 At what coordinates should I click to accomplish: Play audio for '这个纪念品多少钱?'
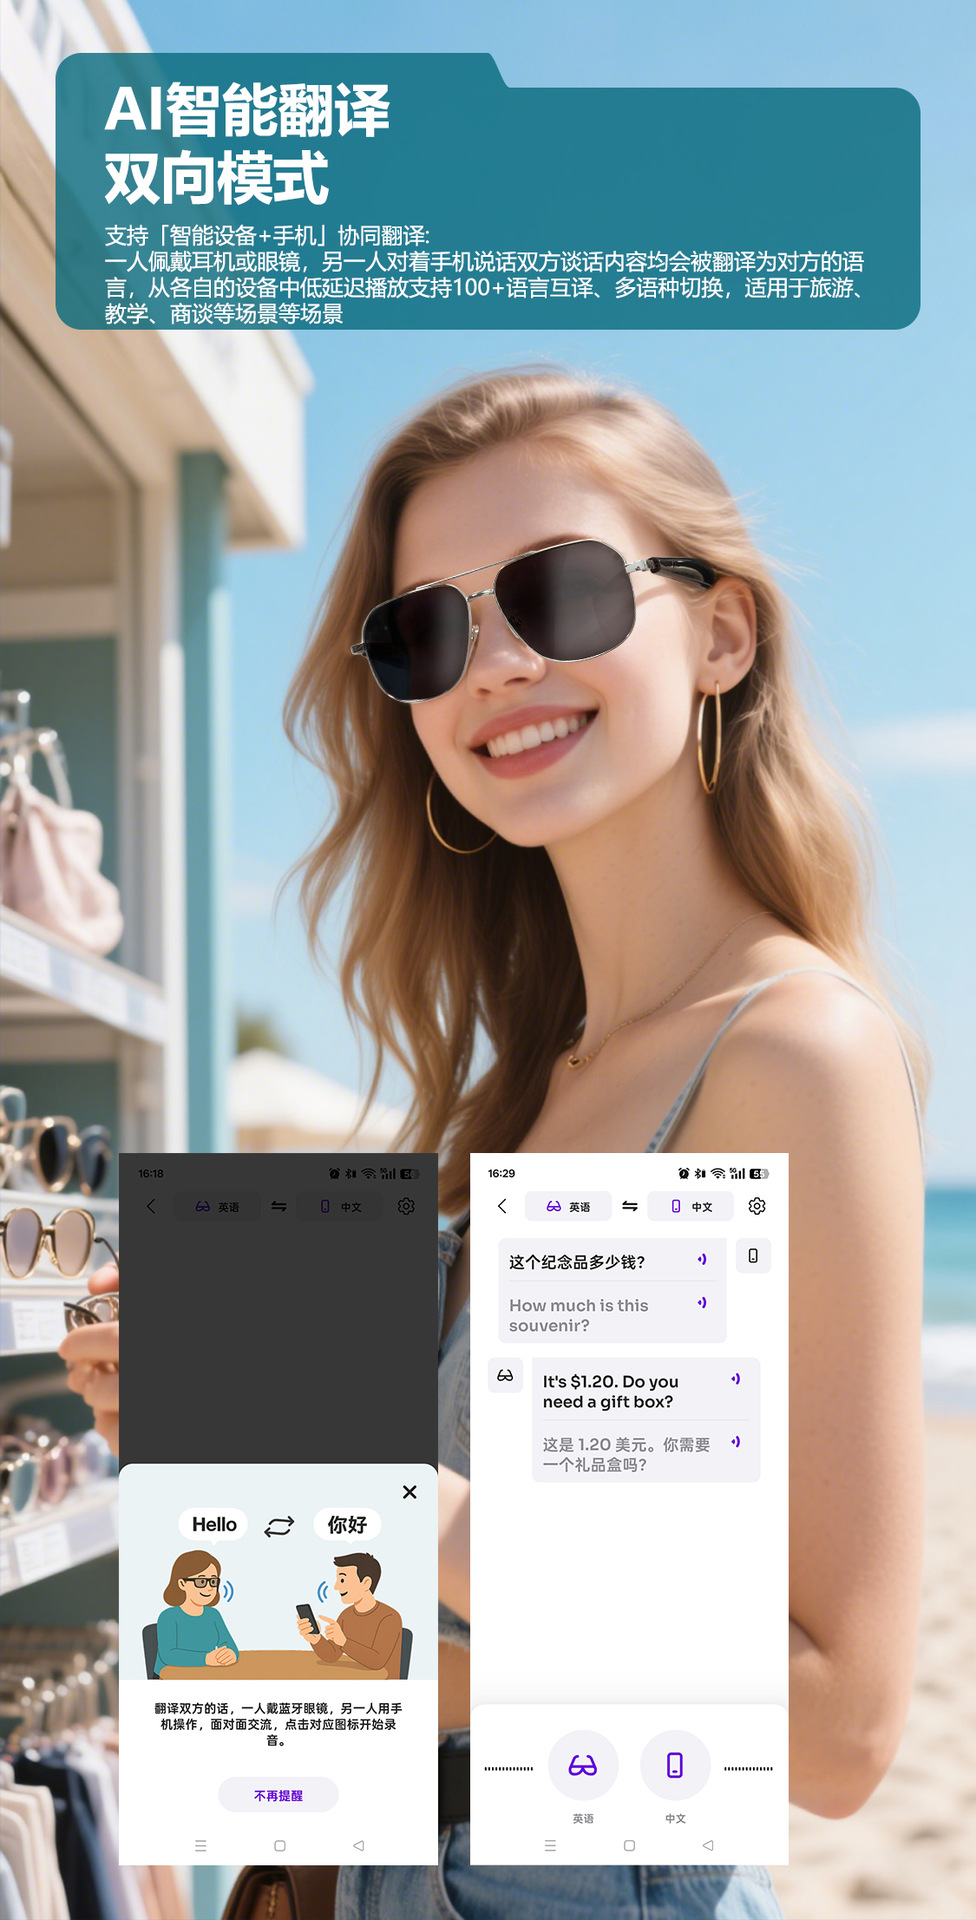pos(702,1260)
